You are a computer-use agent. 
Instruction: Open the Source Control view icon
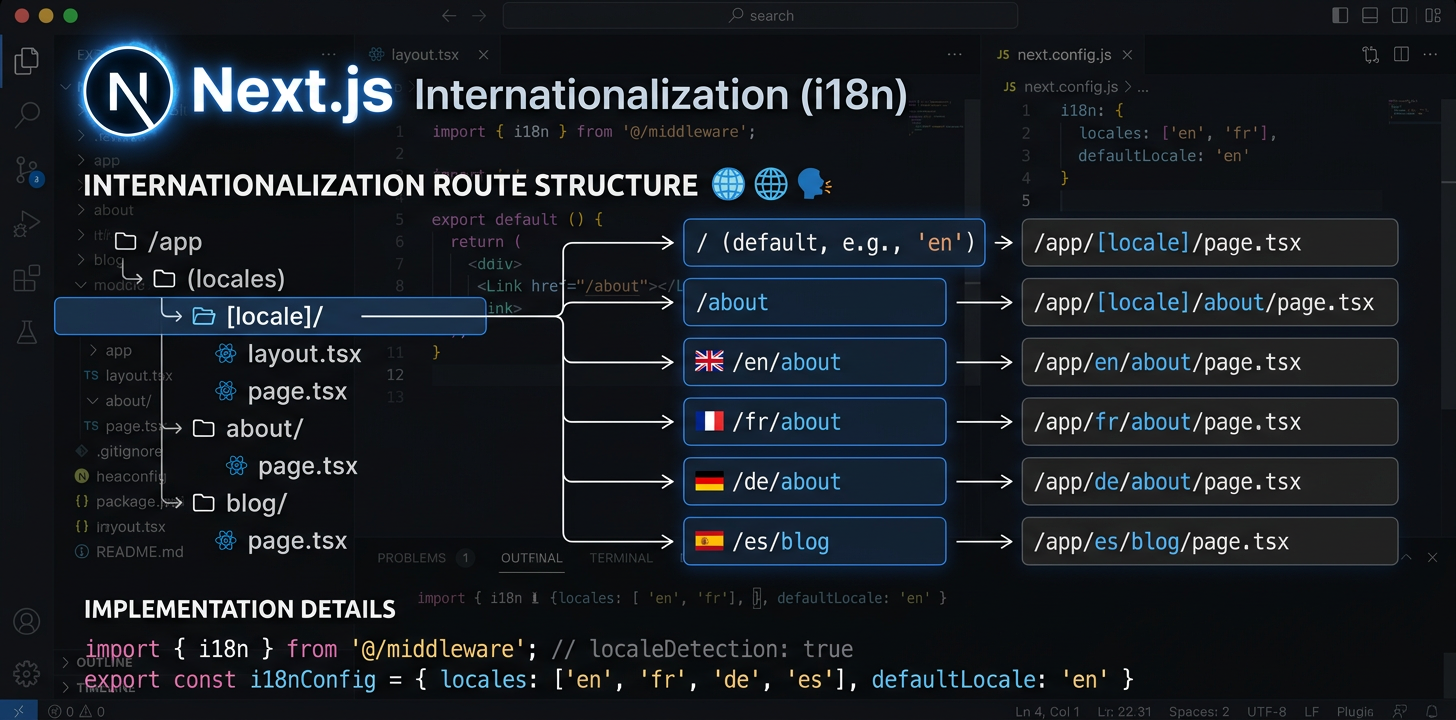[27, 170]
